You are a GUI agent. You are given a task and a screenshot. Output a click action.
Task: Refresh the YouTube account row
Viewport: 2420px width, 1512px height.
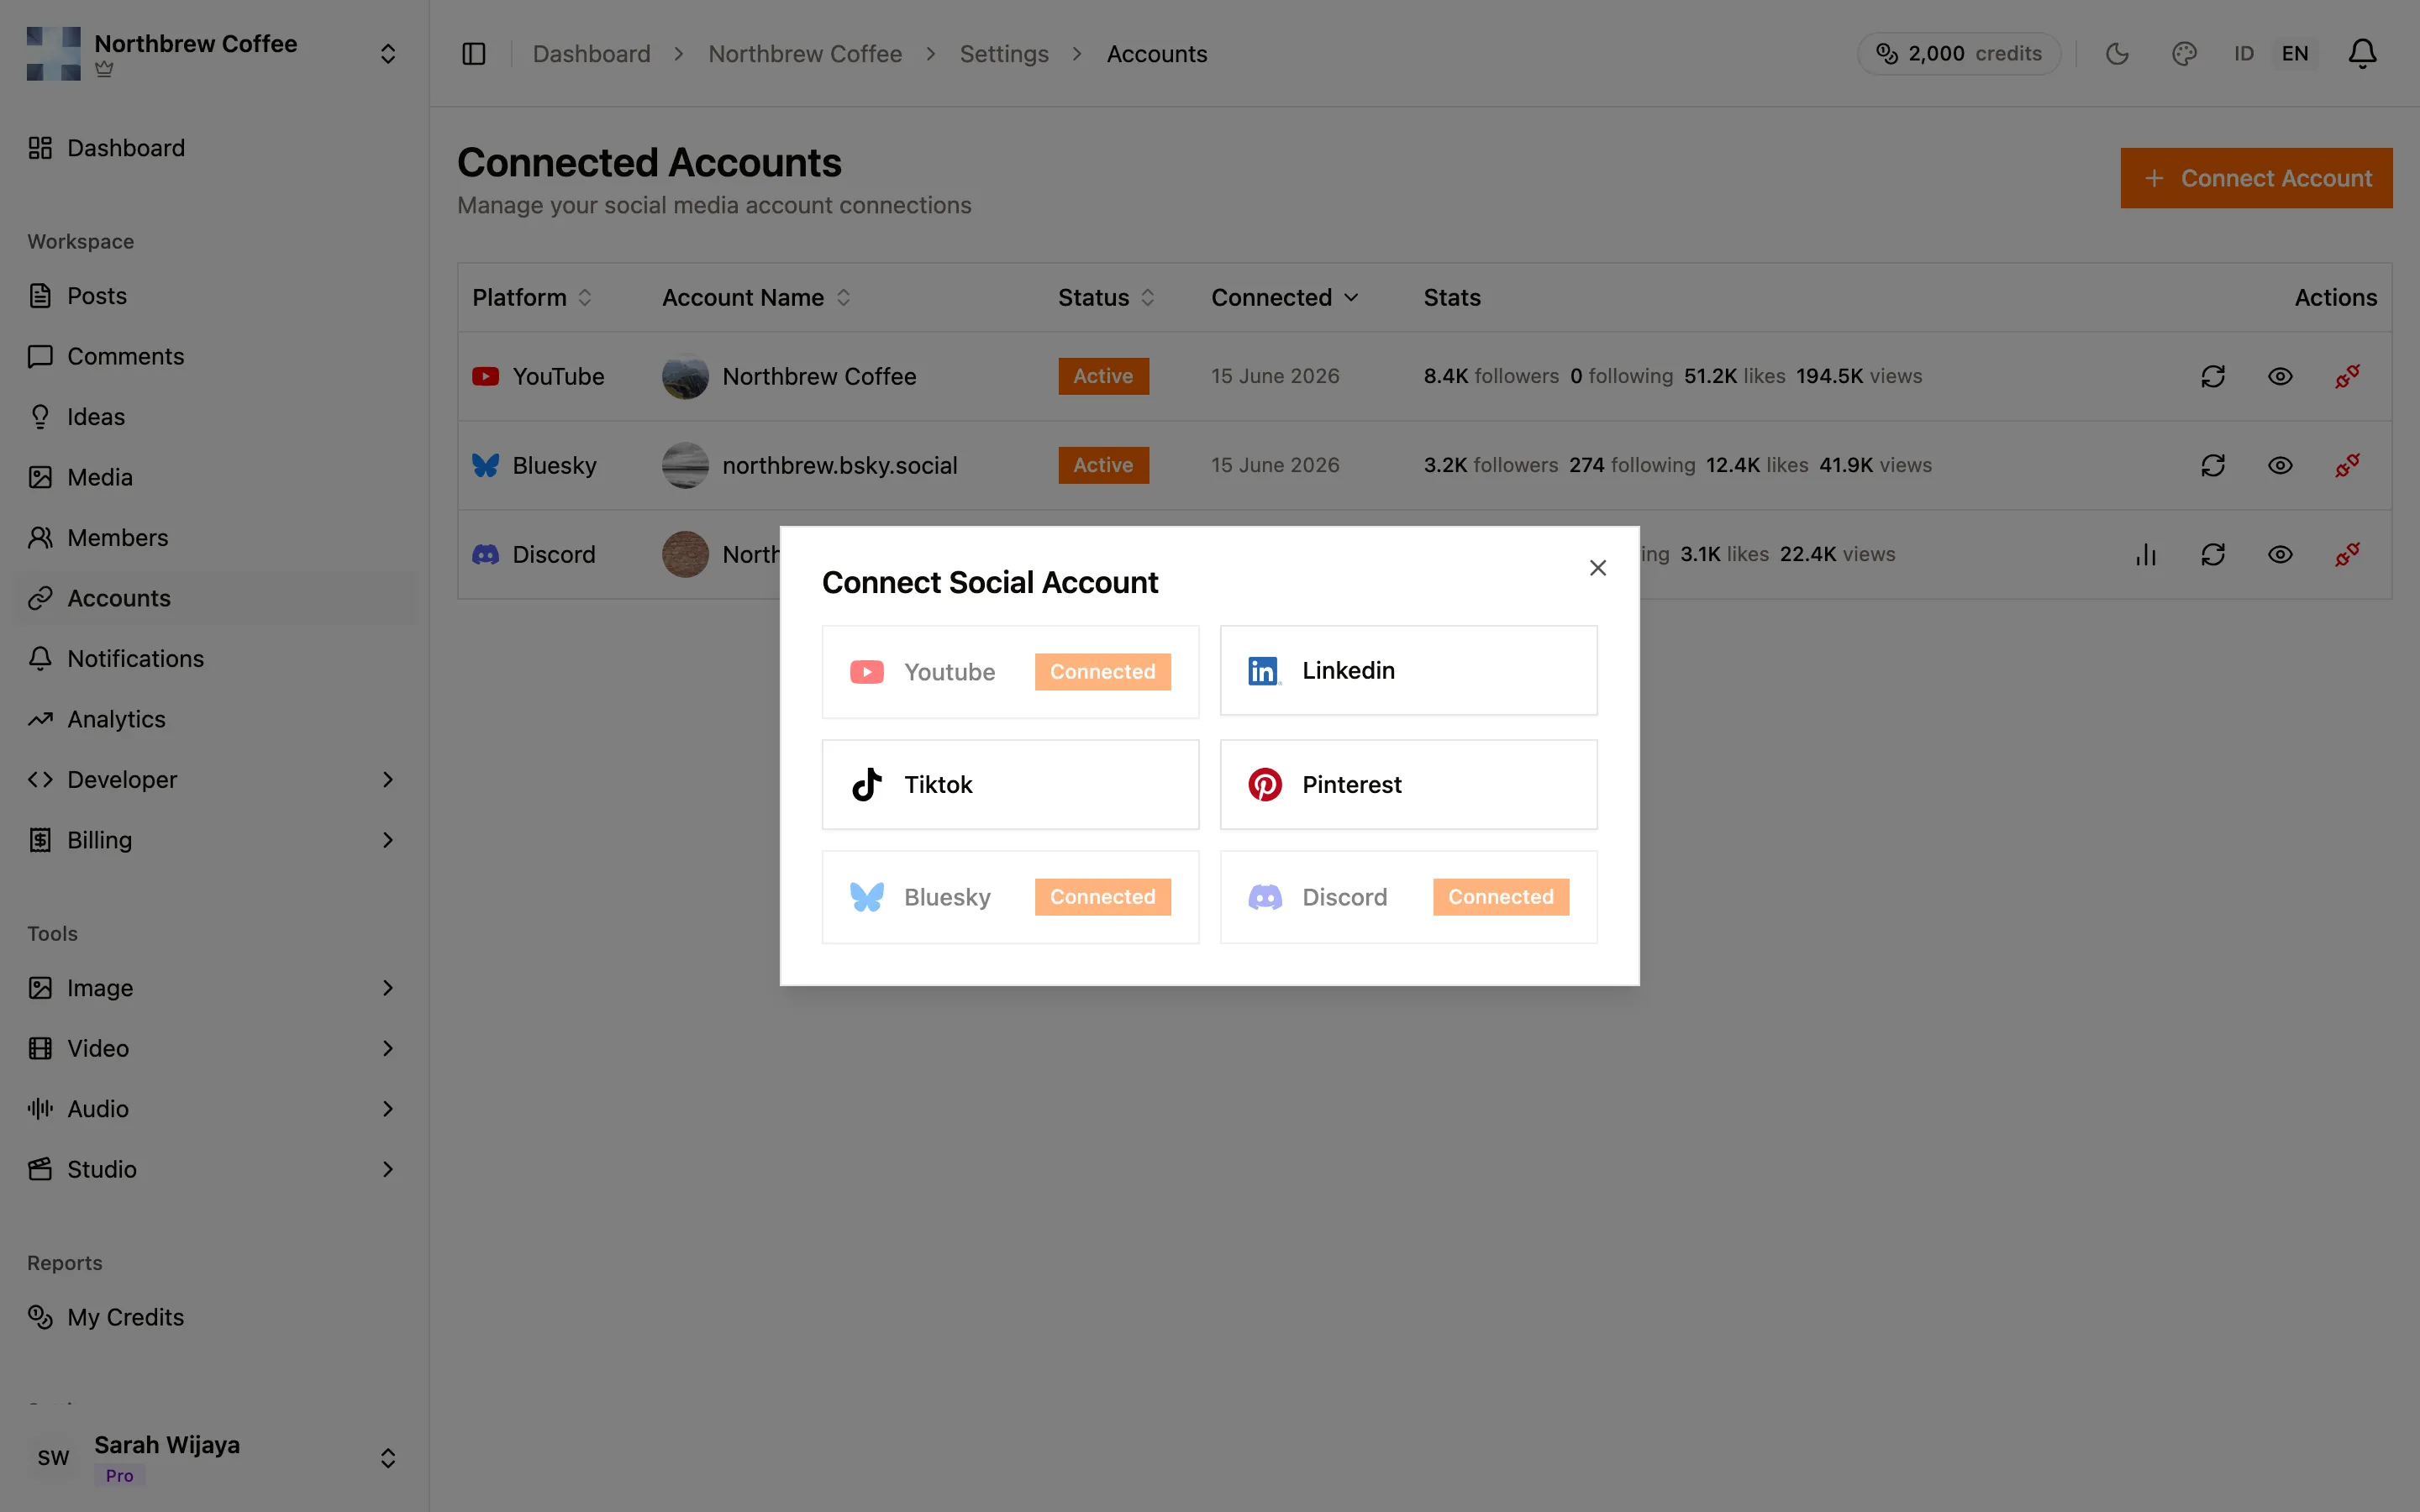(2212, 376)
